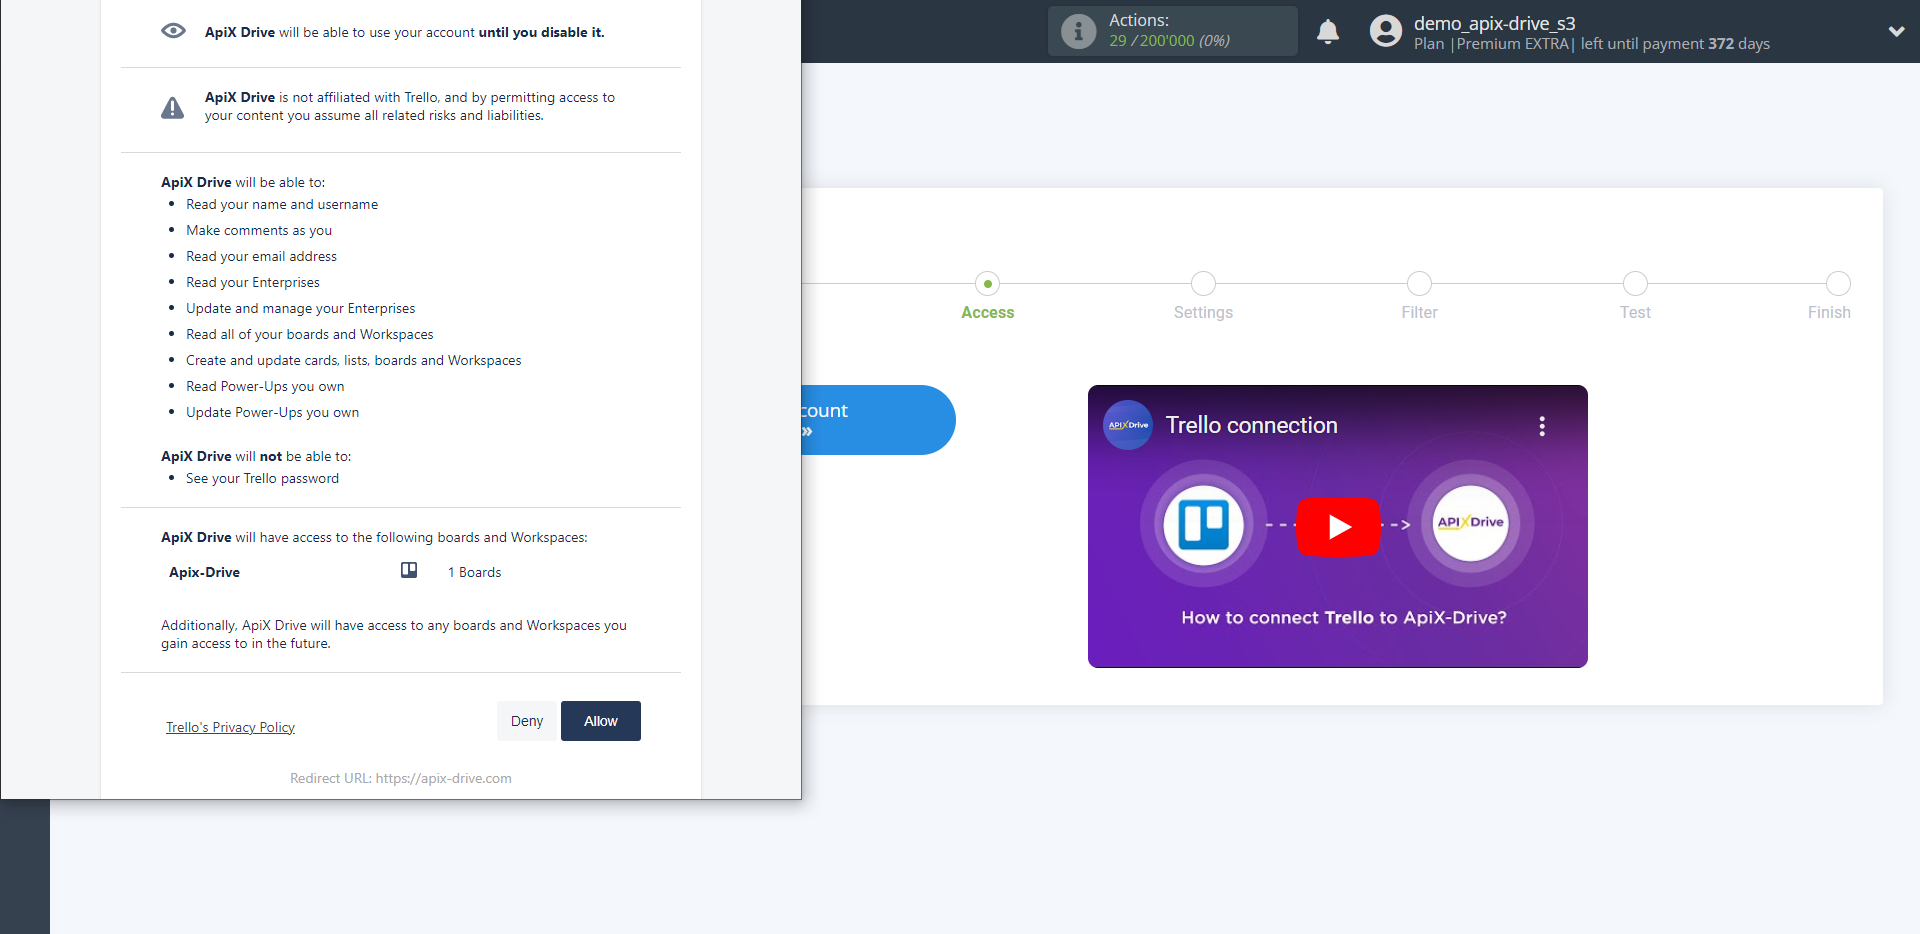The width and height of the screenshot is (1920, 934).
Task: Click the Settings step circle marker
Action: click(x=1203, y=284)
